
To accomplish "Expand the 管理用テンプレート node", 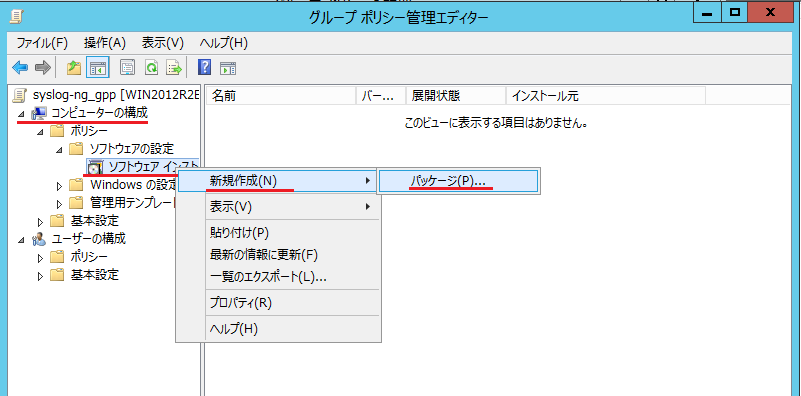I will point(59,203).
